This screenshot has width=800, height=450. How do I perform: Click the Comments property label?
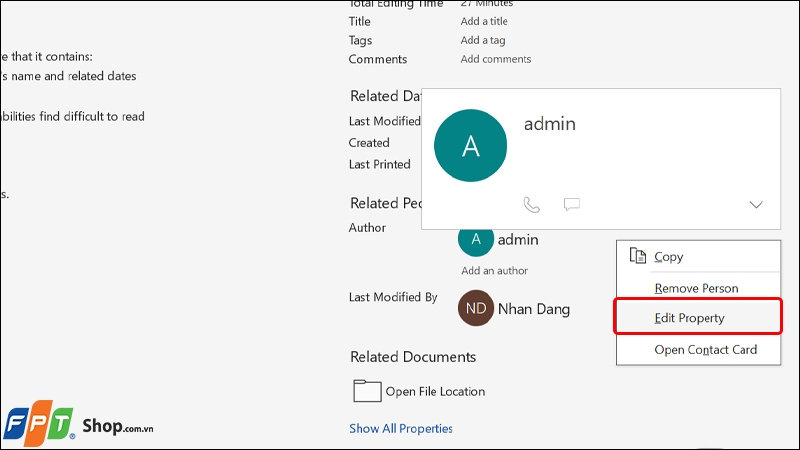click(x=378, y=59)
